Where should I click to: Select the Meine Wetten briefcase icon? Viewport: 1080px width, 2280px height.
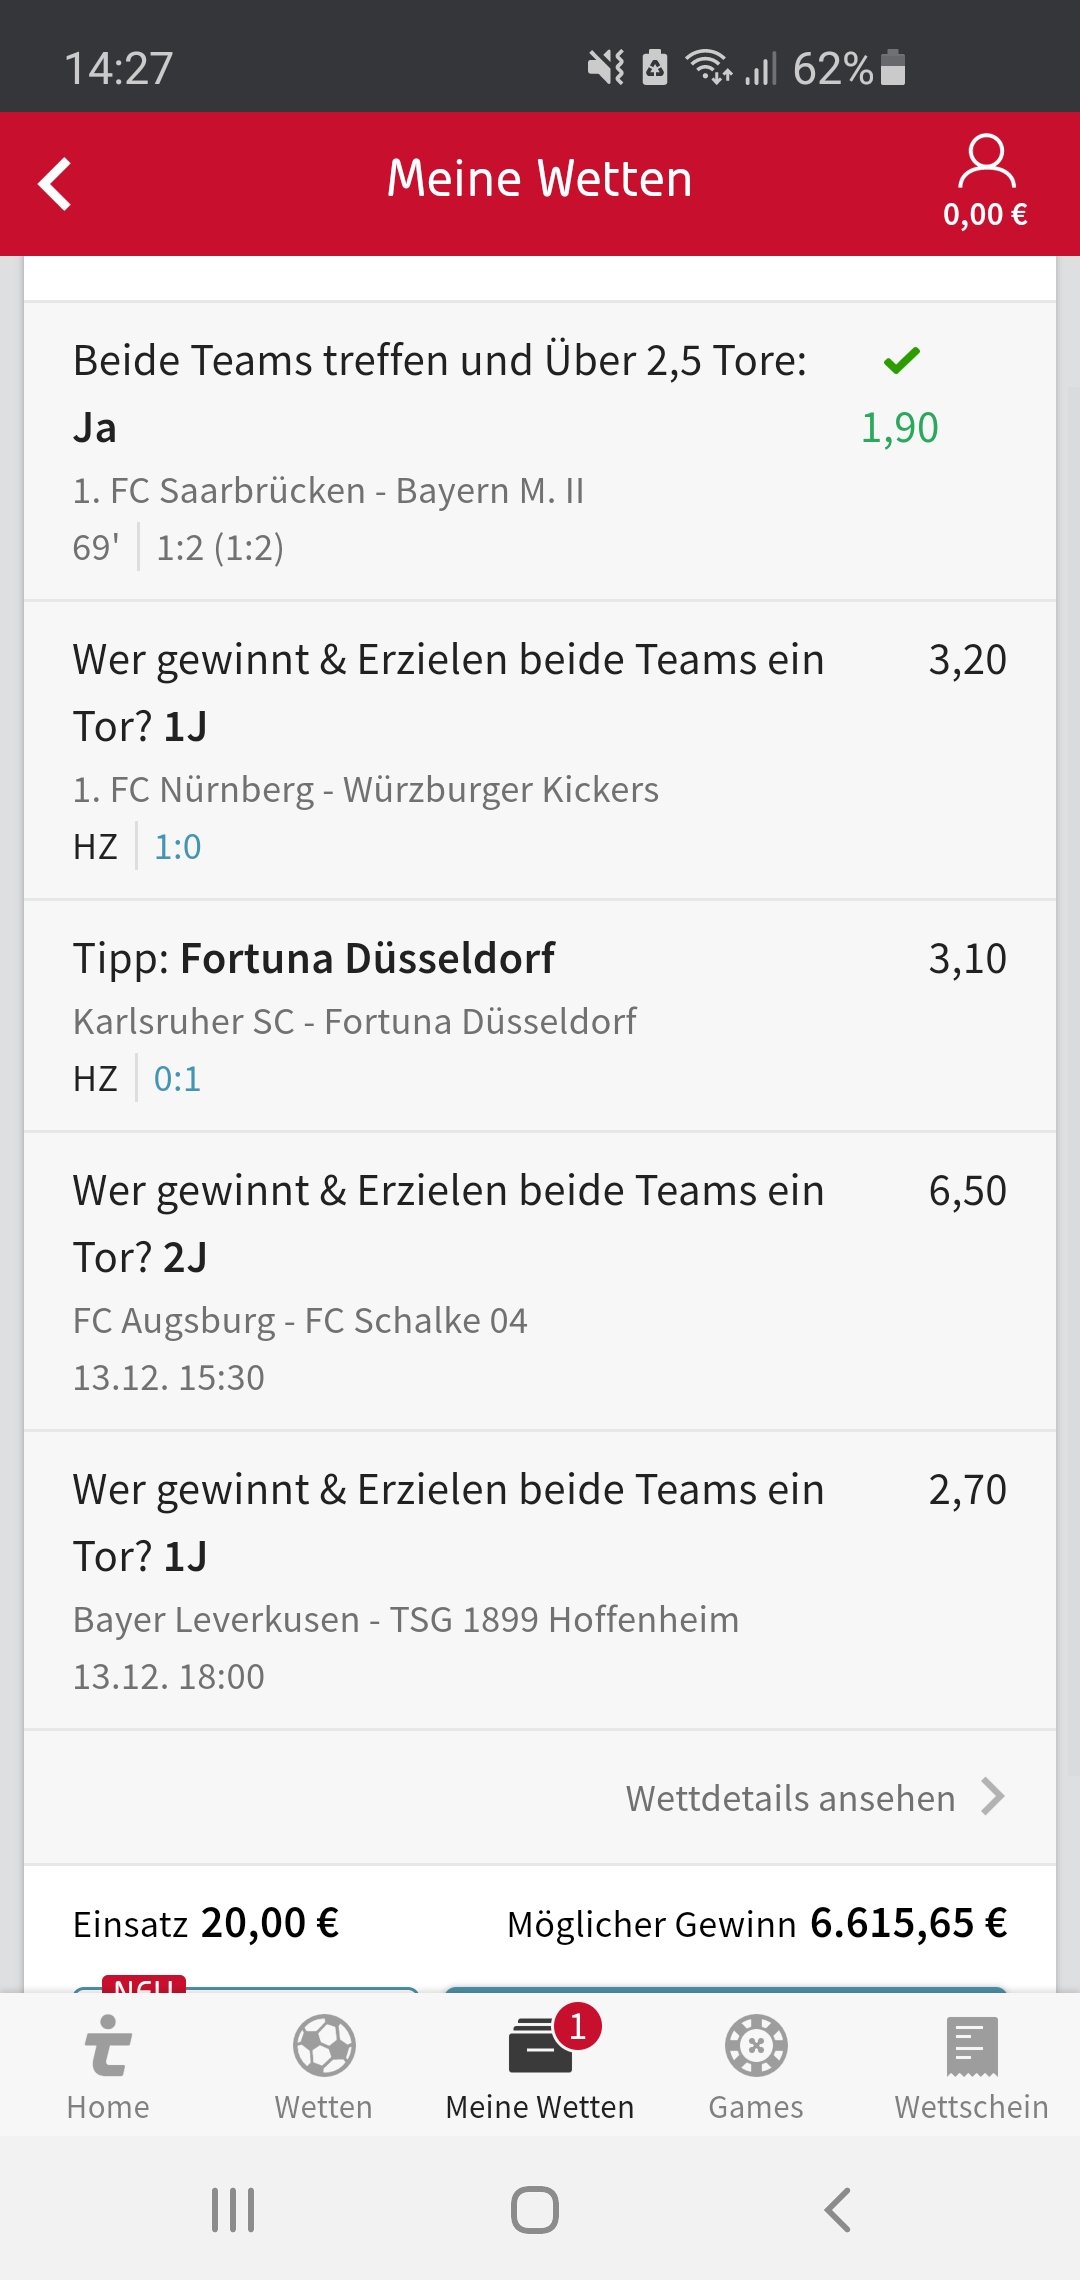(x=540, y=2045)
